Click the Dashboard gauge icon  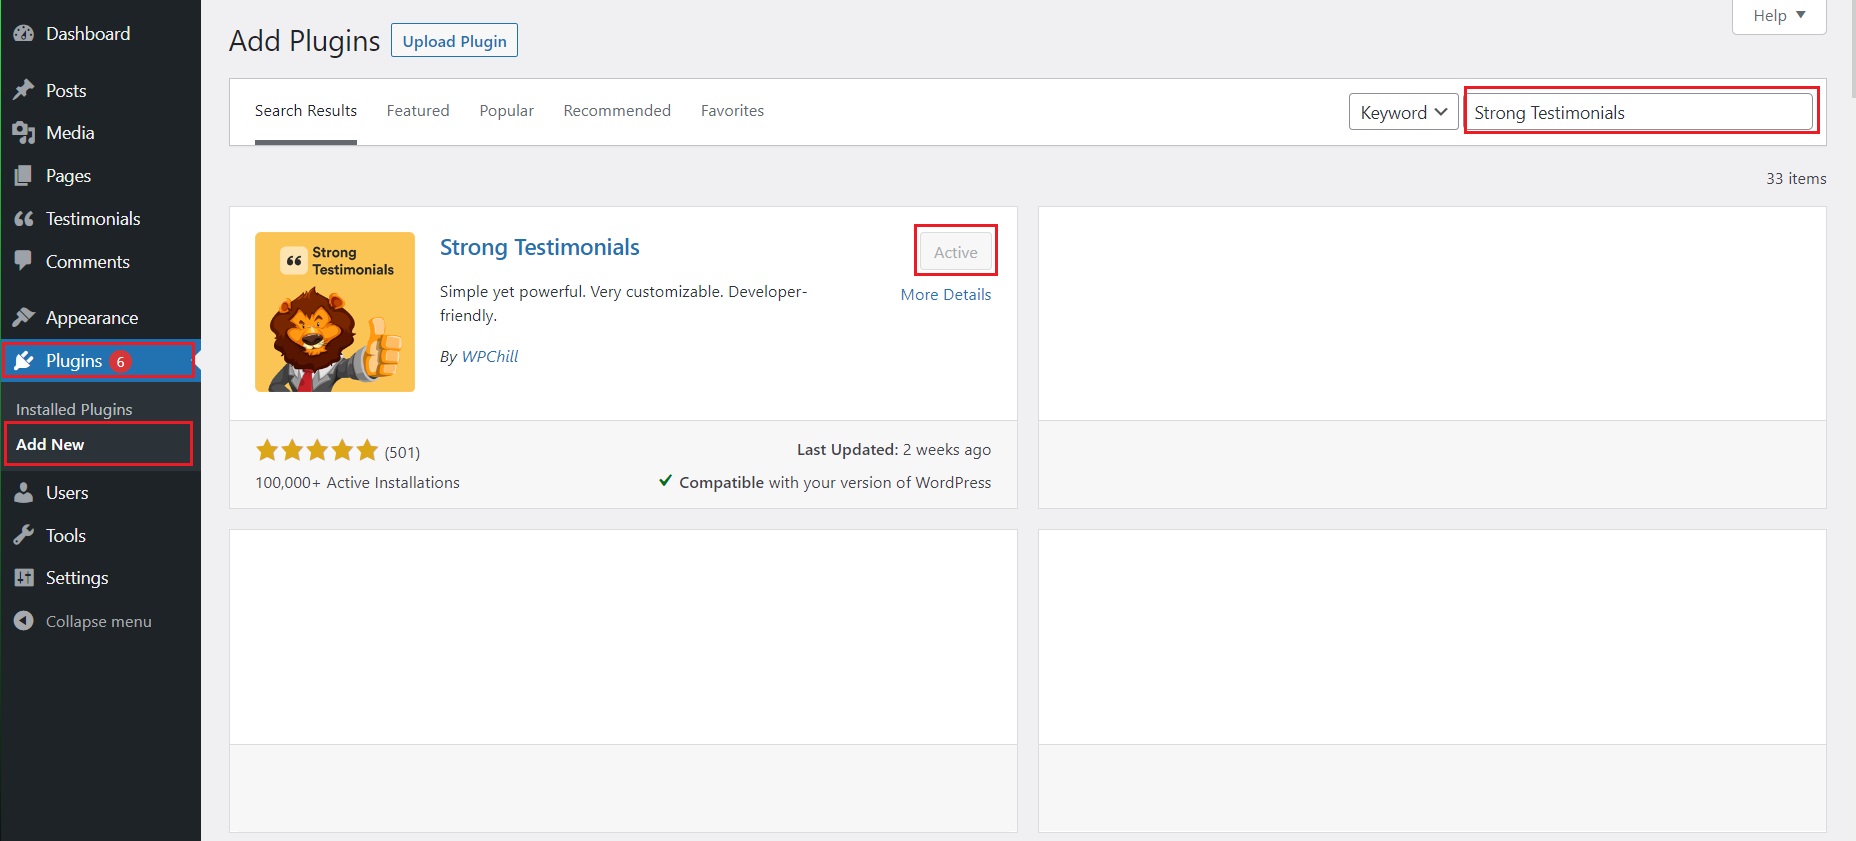coord(24,33)
